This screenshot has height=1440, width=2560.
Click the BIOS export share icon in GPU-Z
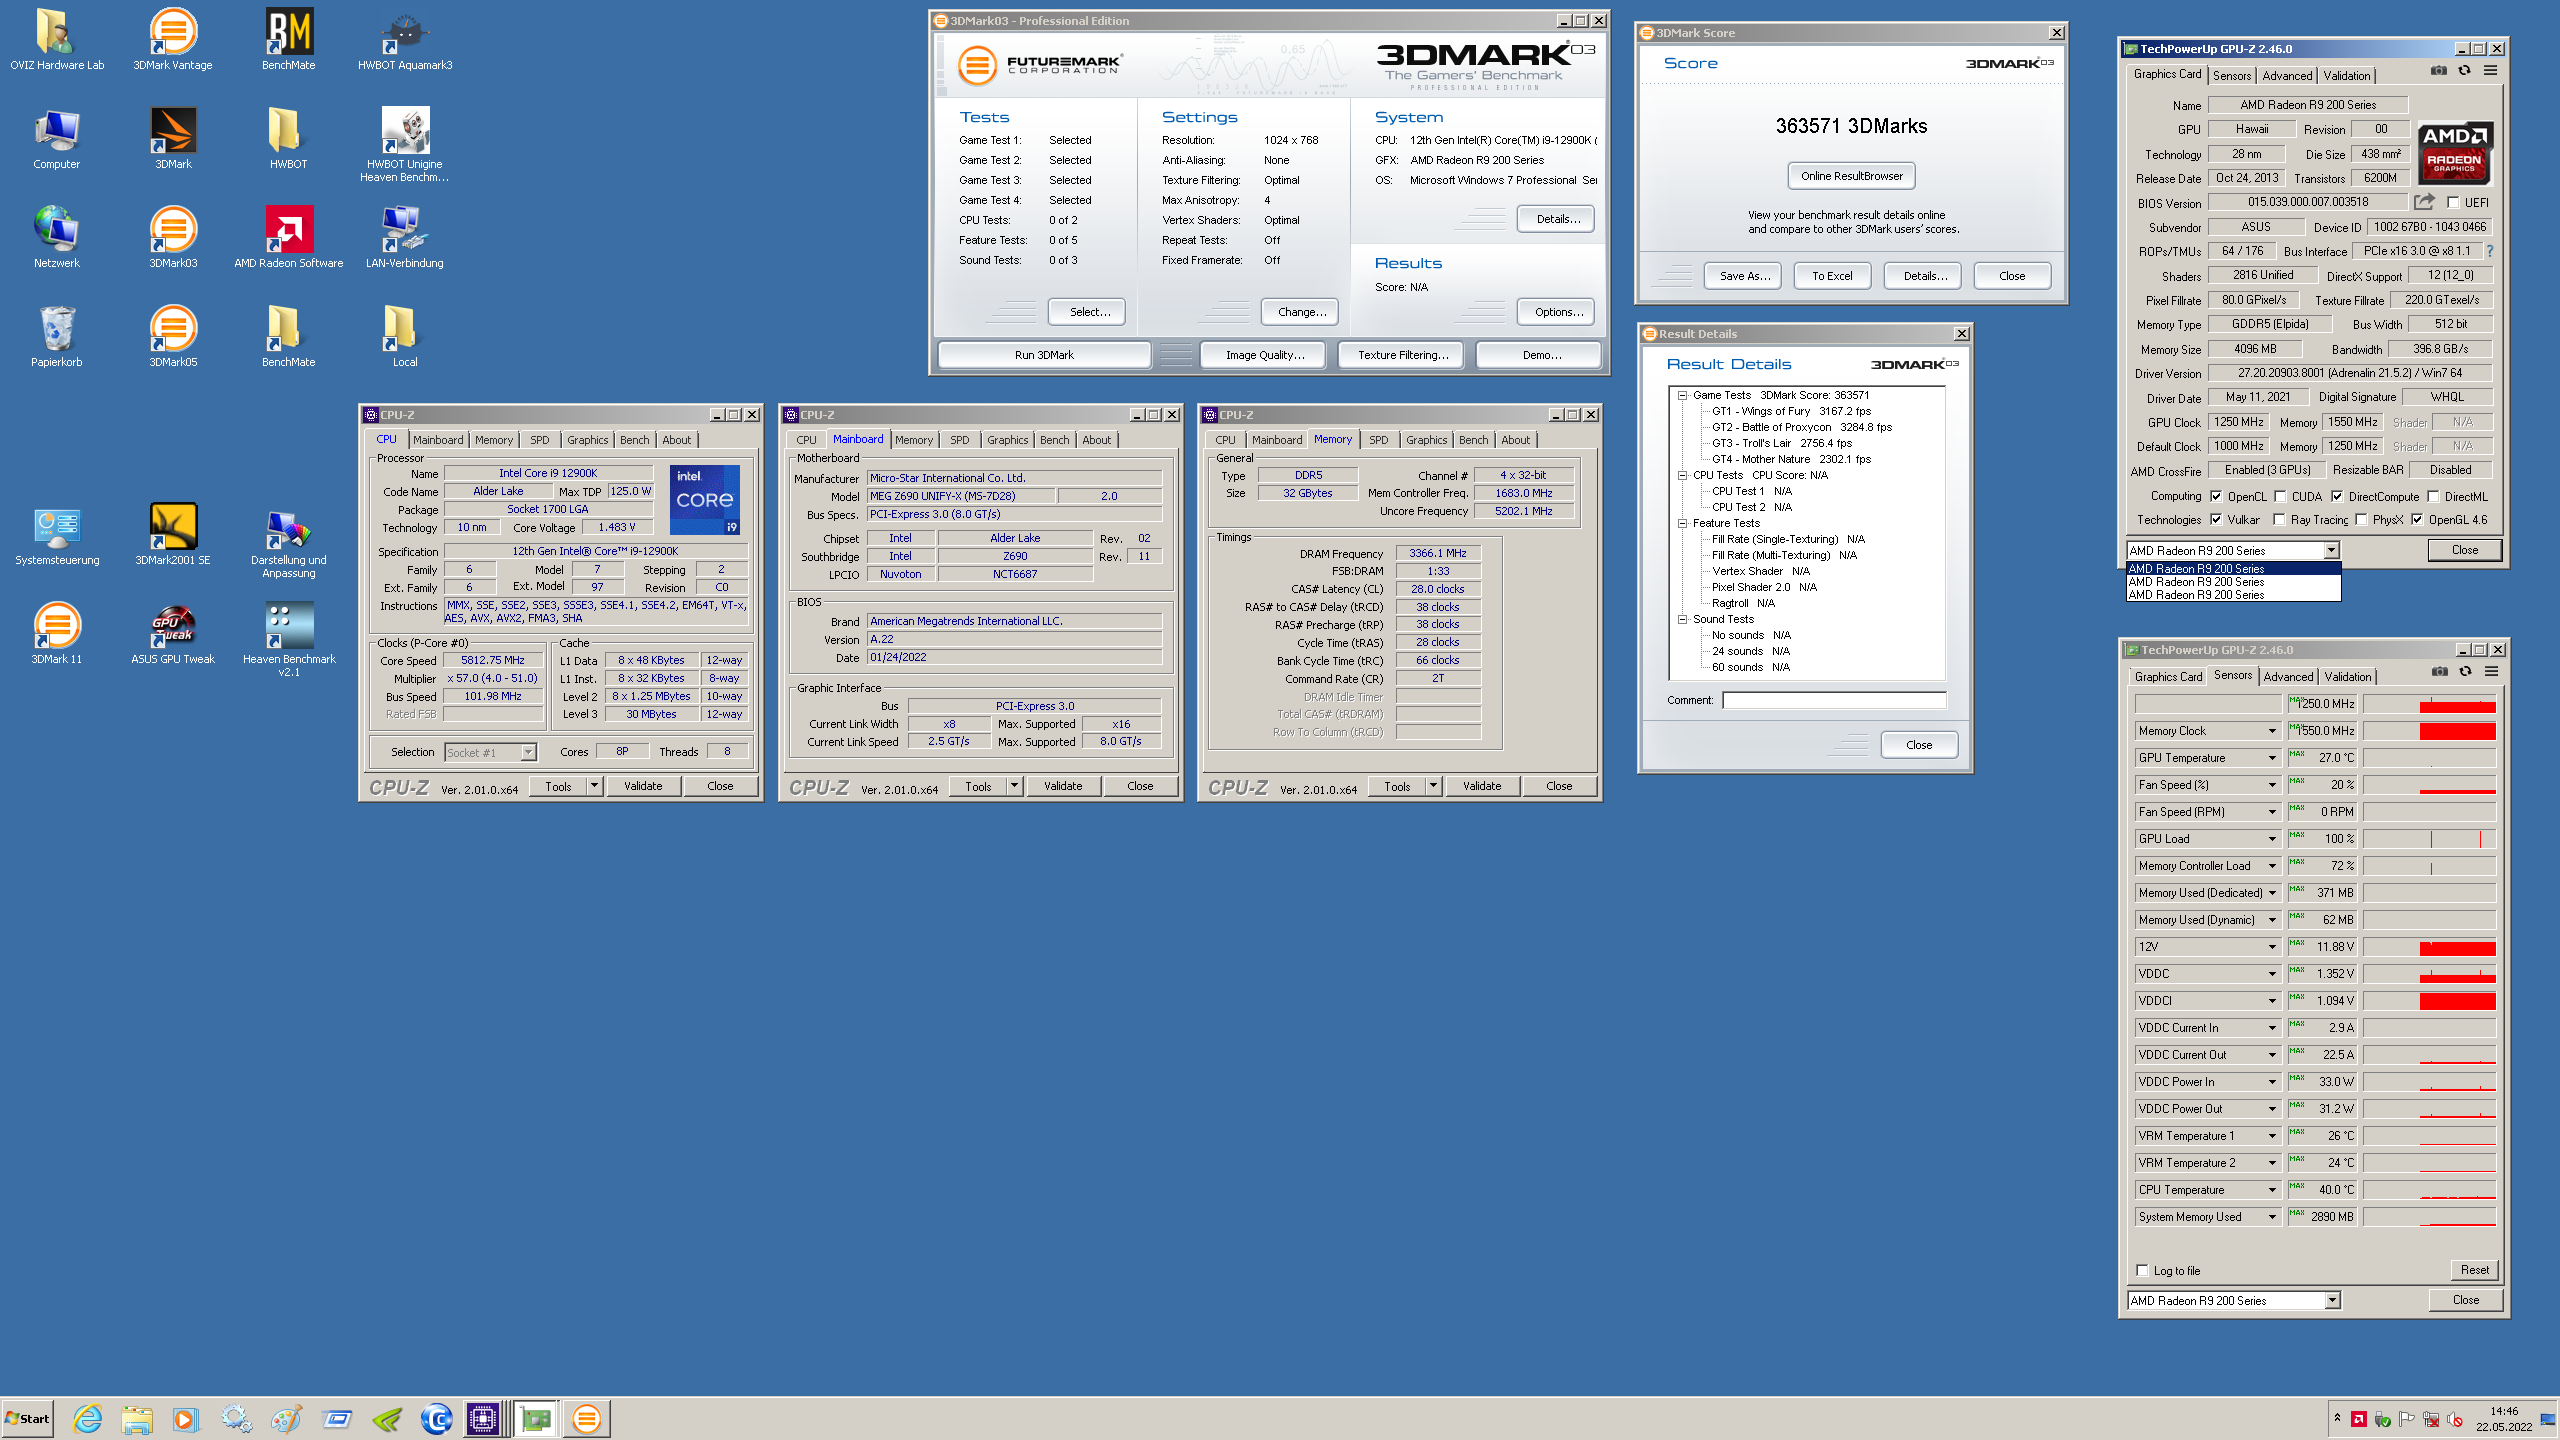pos(2424,202)
